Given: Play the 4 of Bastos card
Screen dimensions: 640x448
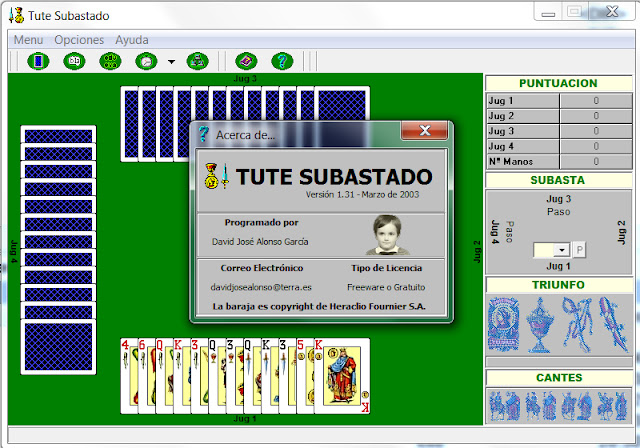Looking at the screenshot, I should [129, 376].
